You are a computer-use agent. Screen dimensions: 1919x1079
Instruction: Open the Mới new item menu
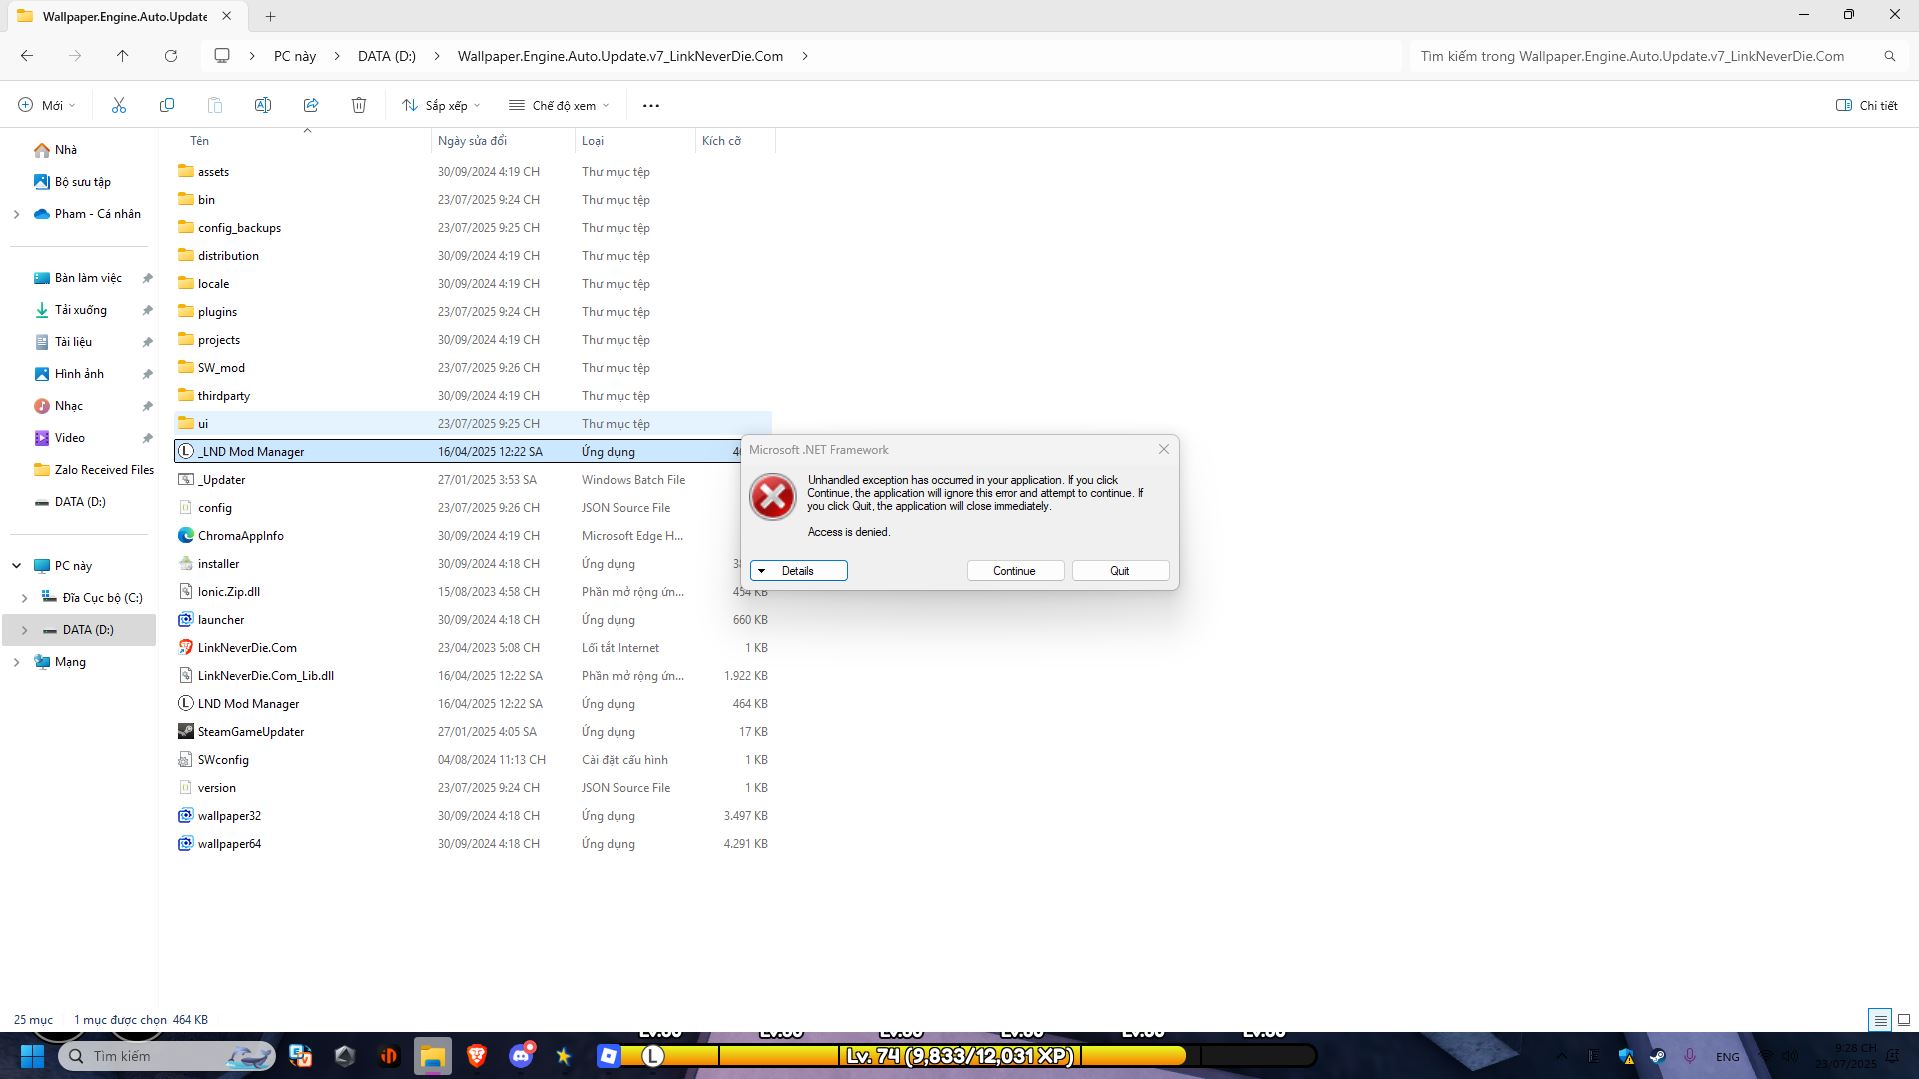tap(47, 105)
